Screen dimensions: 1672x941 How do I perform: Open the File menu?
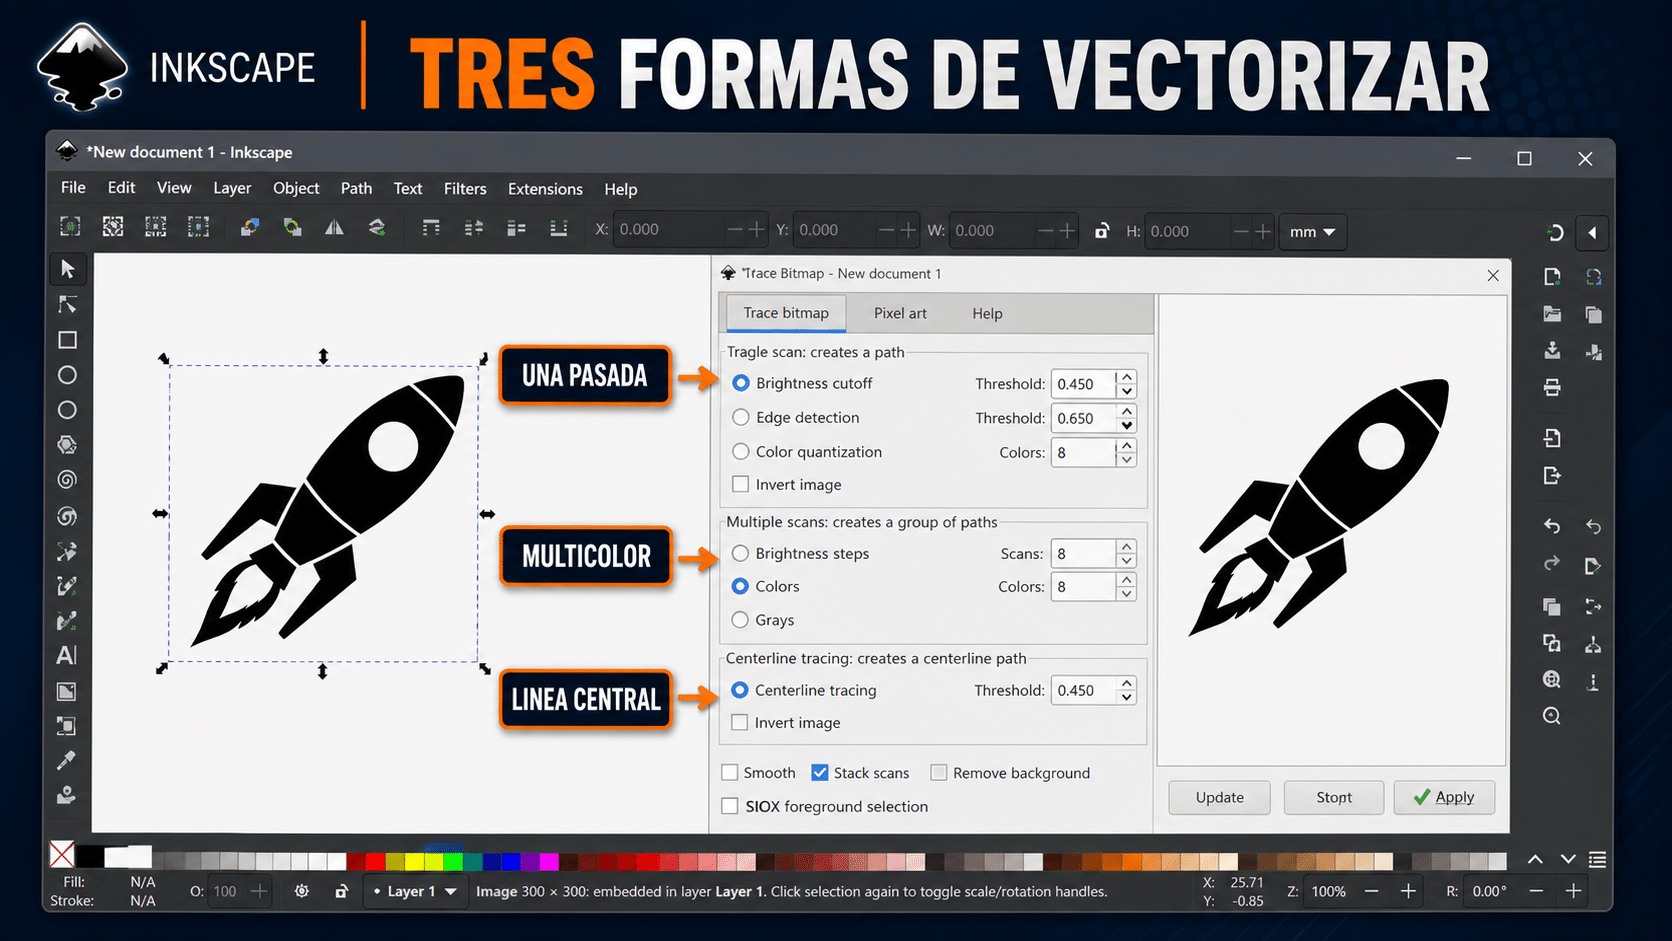point(73,188)
